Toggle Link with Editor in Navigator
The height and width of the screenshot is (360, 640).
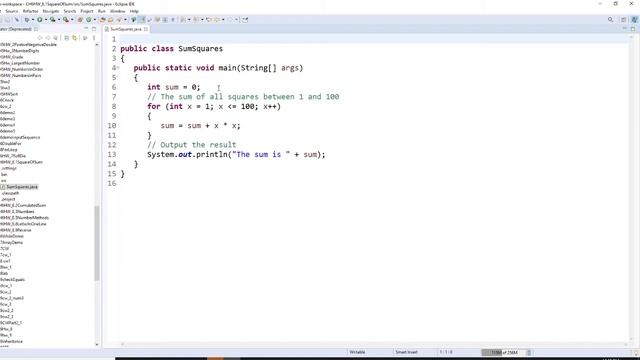[x=74, y=38]
